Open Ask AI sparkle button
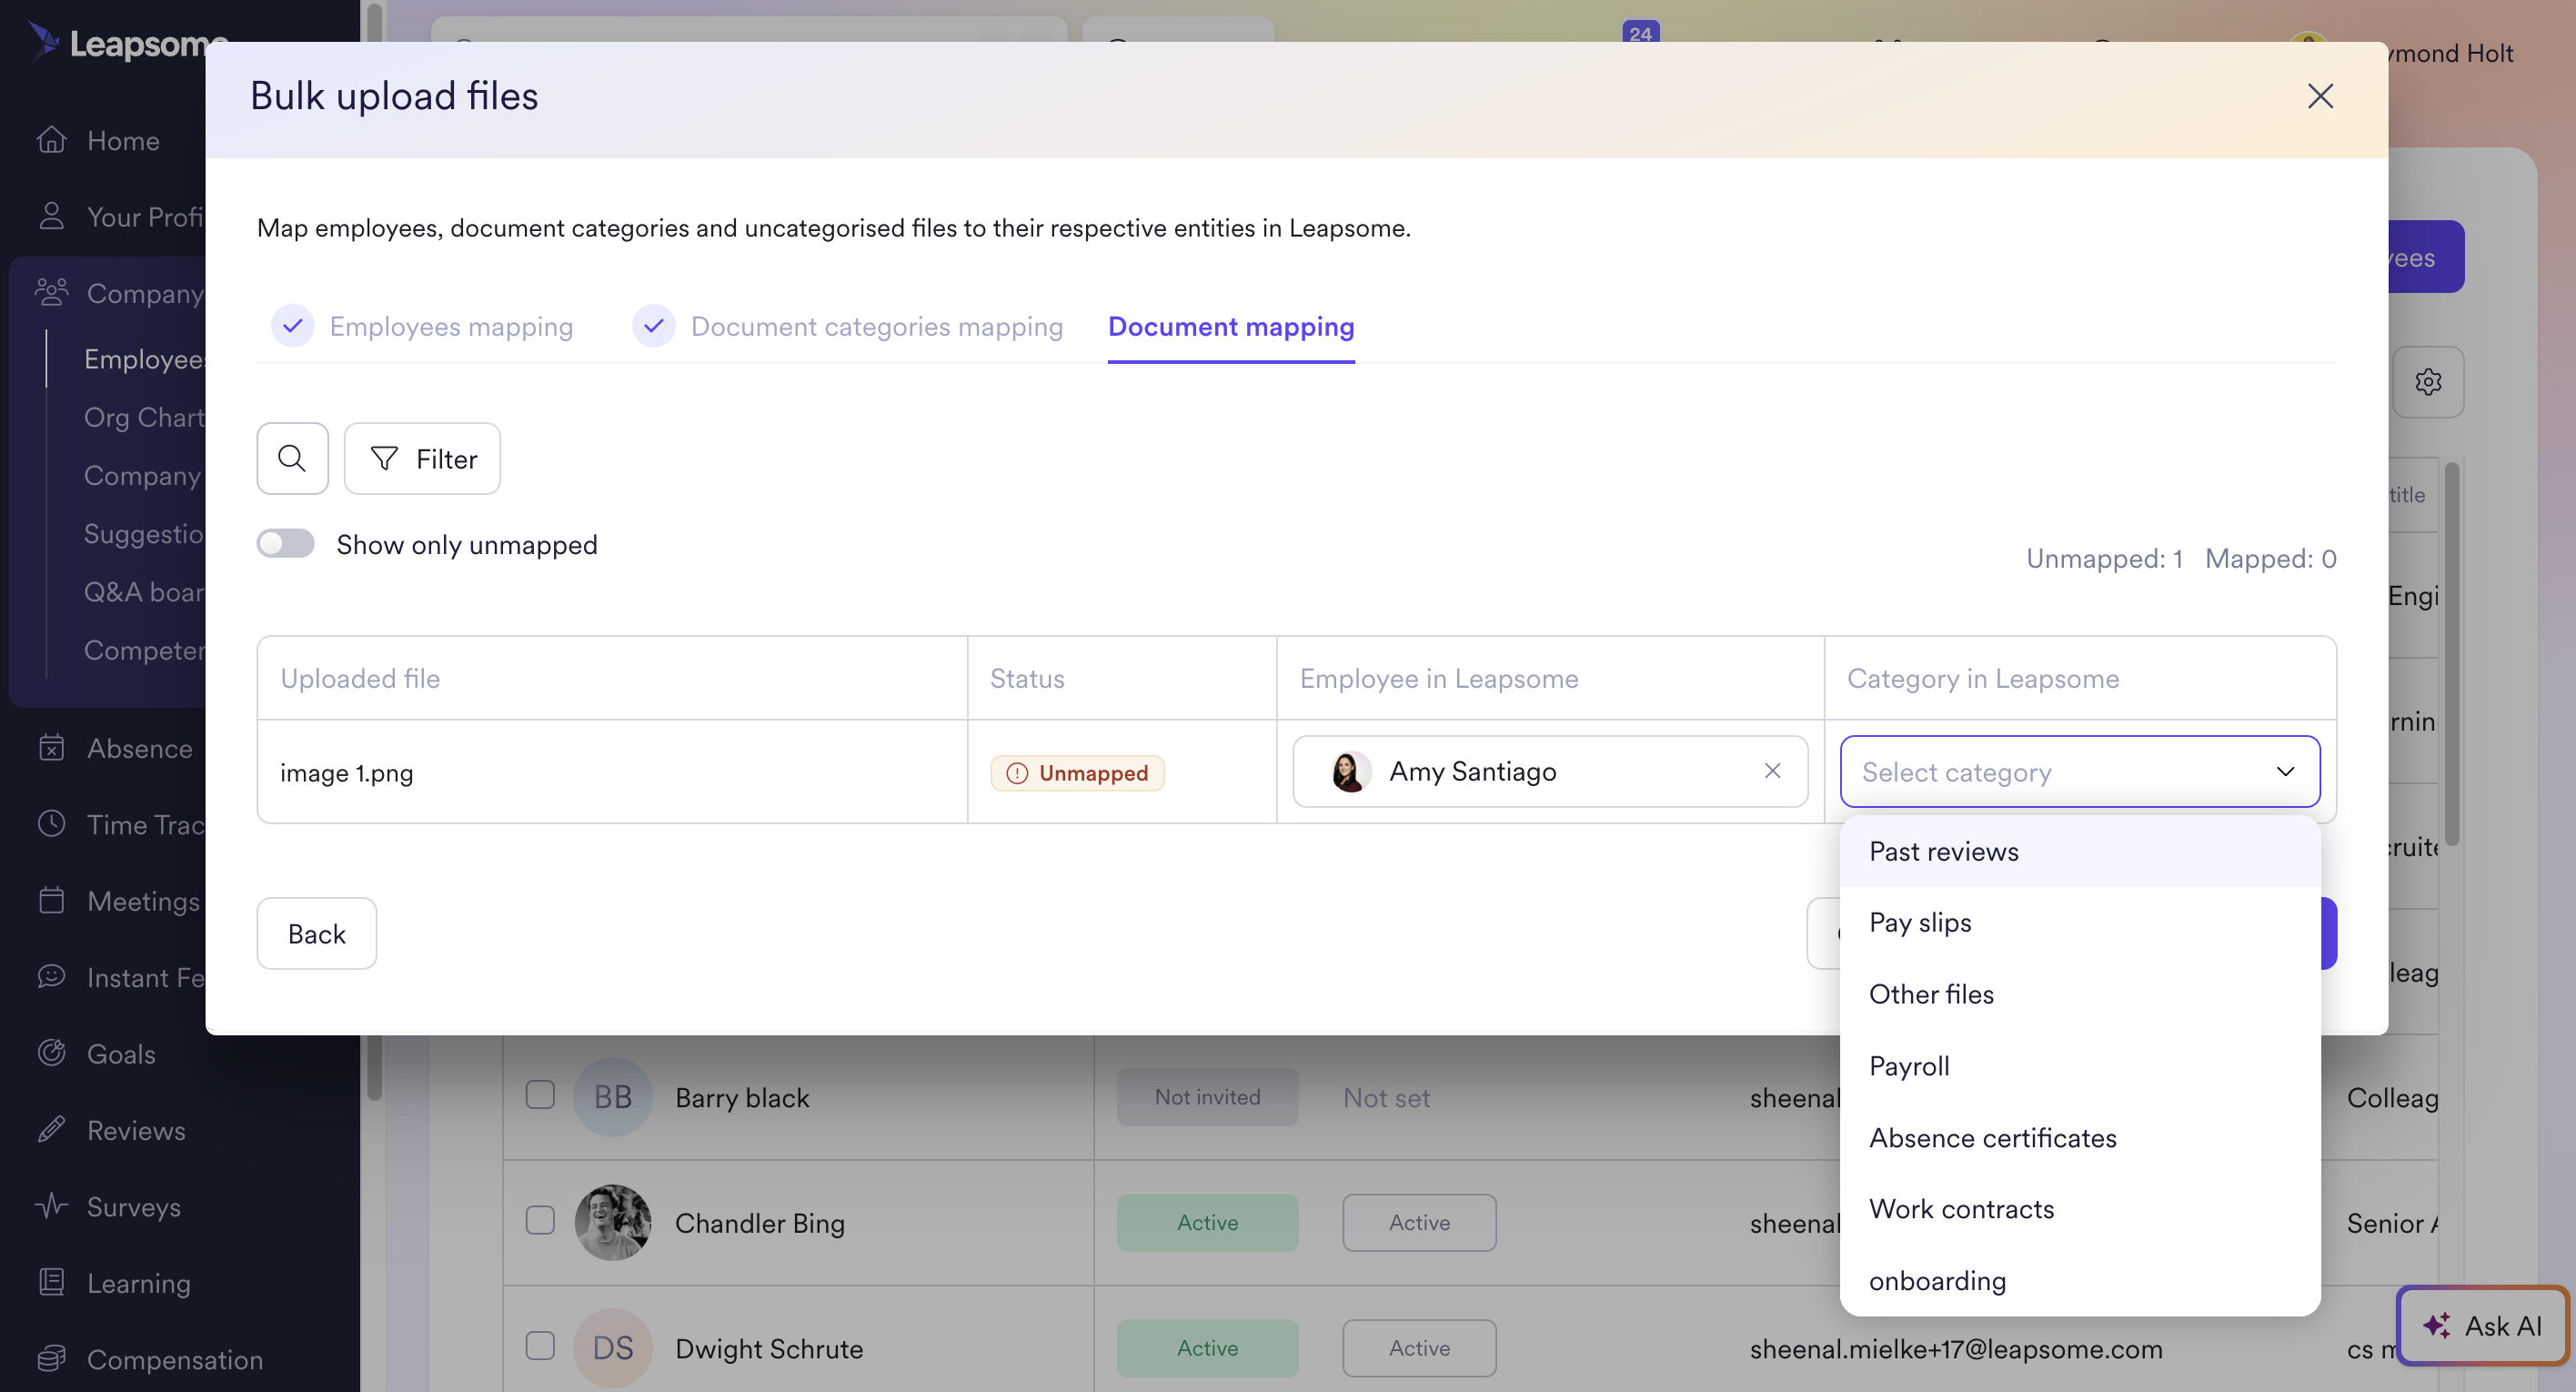This screenshot has width=2576, height=1392. 2482,1325
